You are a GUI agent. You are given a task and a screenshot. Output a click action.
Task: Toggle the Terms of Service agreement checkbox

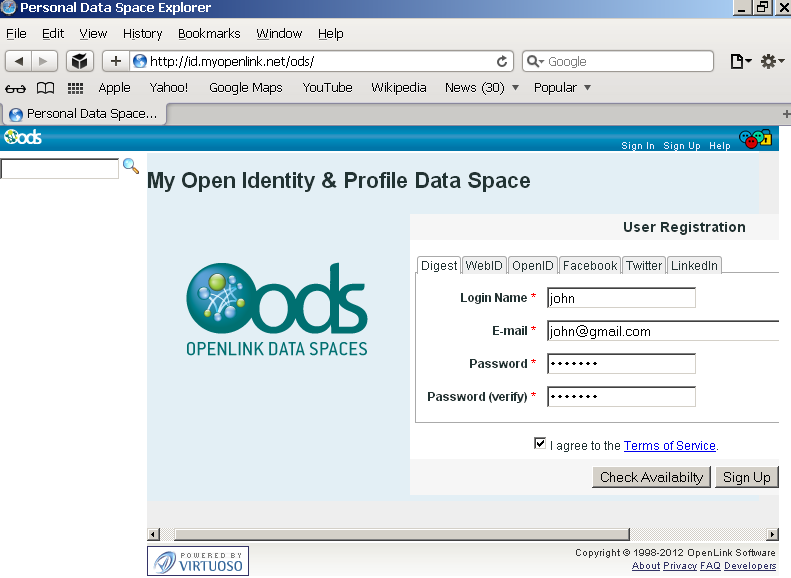pyautogui.click(x=540, y=444)
